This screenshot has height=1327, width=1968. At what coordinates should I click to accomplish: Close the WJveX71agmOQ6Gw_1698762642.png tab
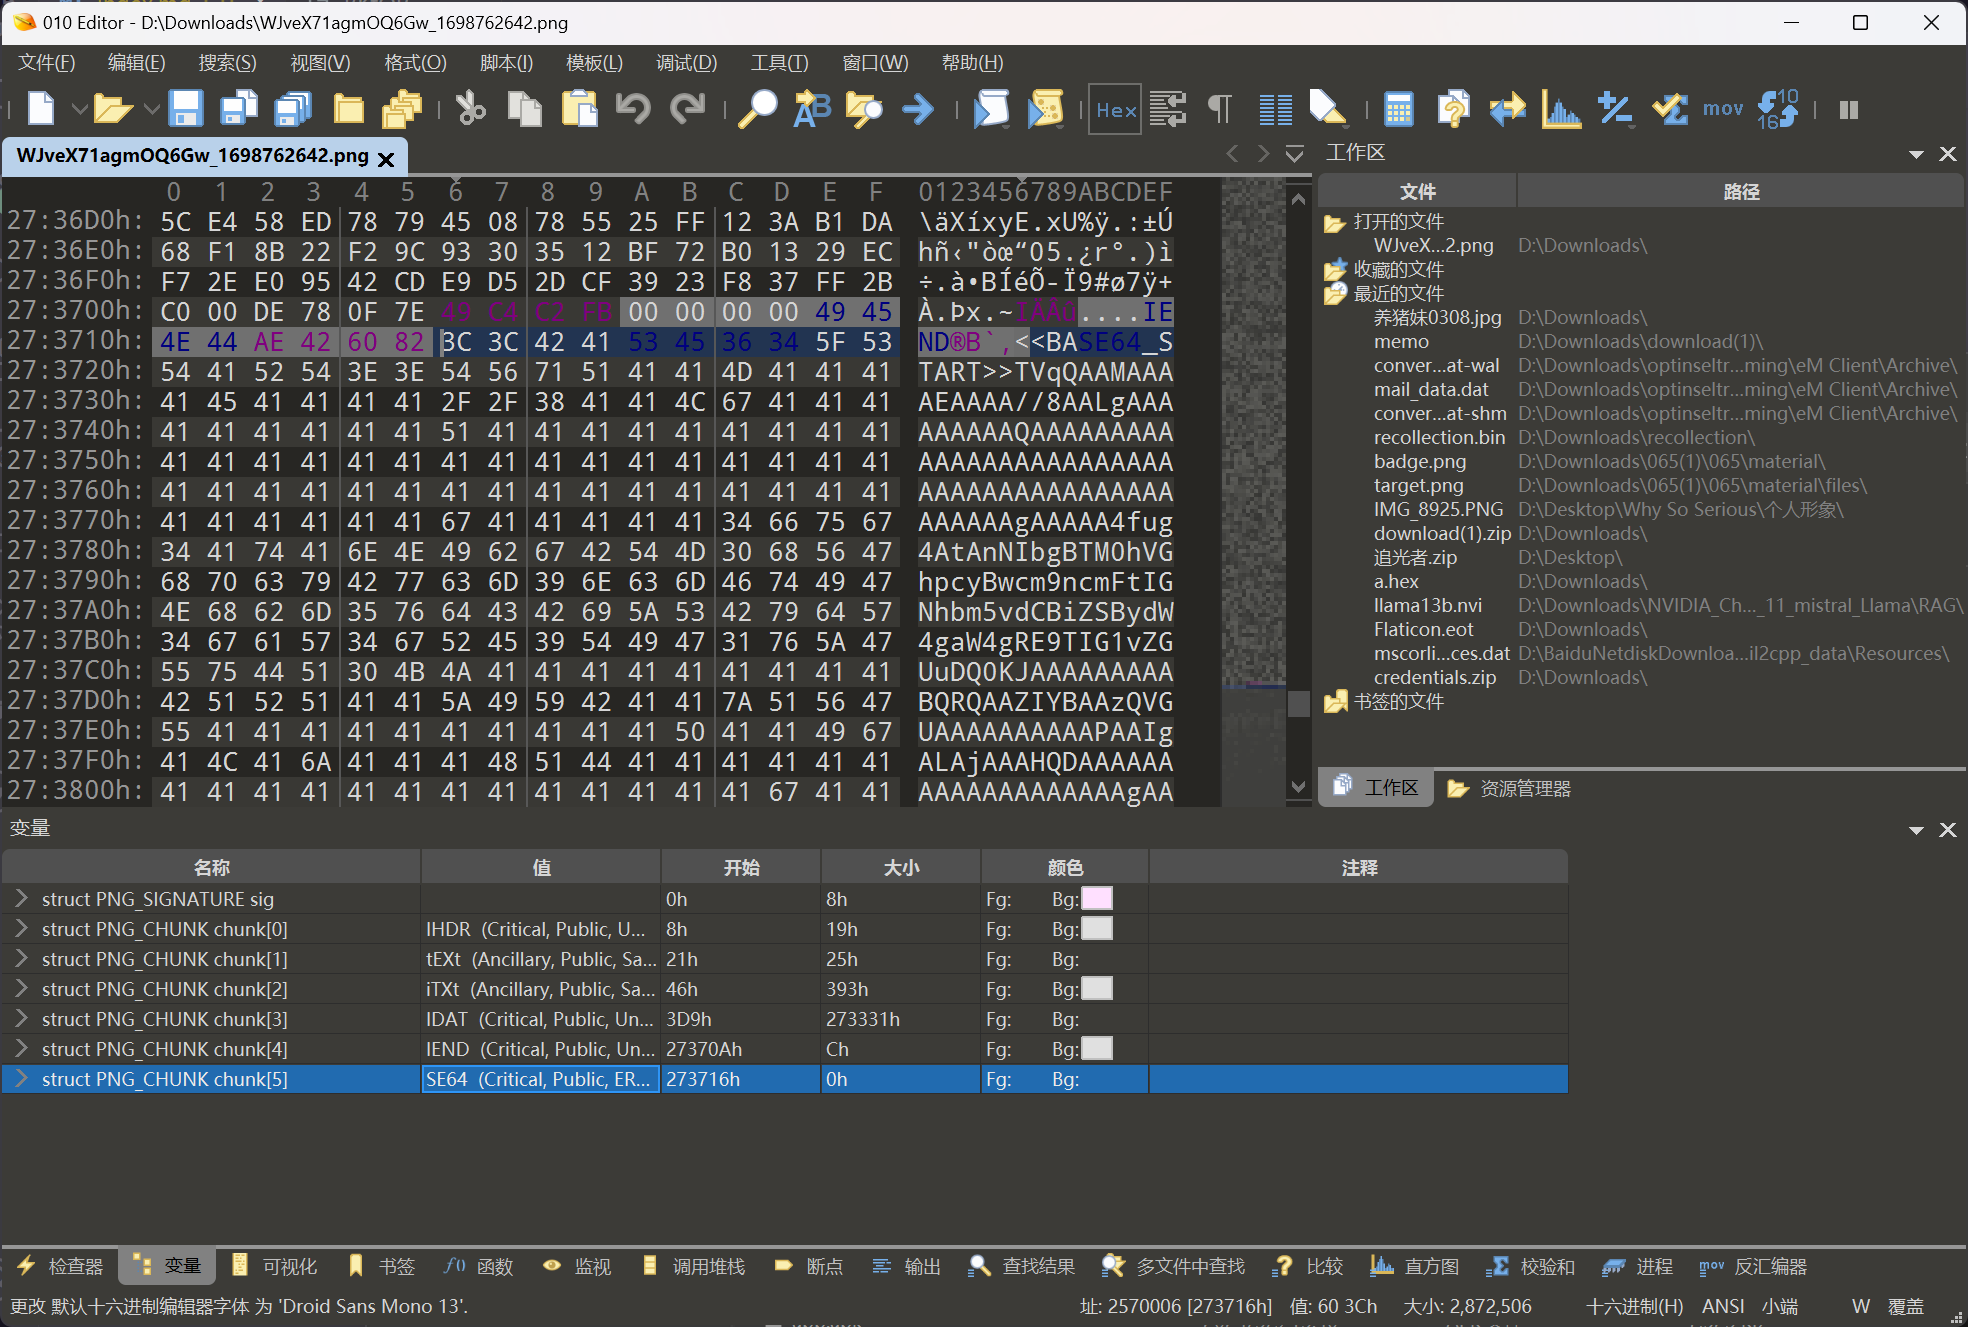pyautogui.click(x=387, y=158)
